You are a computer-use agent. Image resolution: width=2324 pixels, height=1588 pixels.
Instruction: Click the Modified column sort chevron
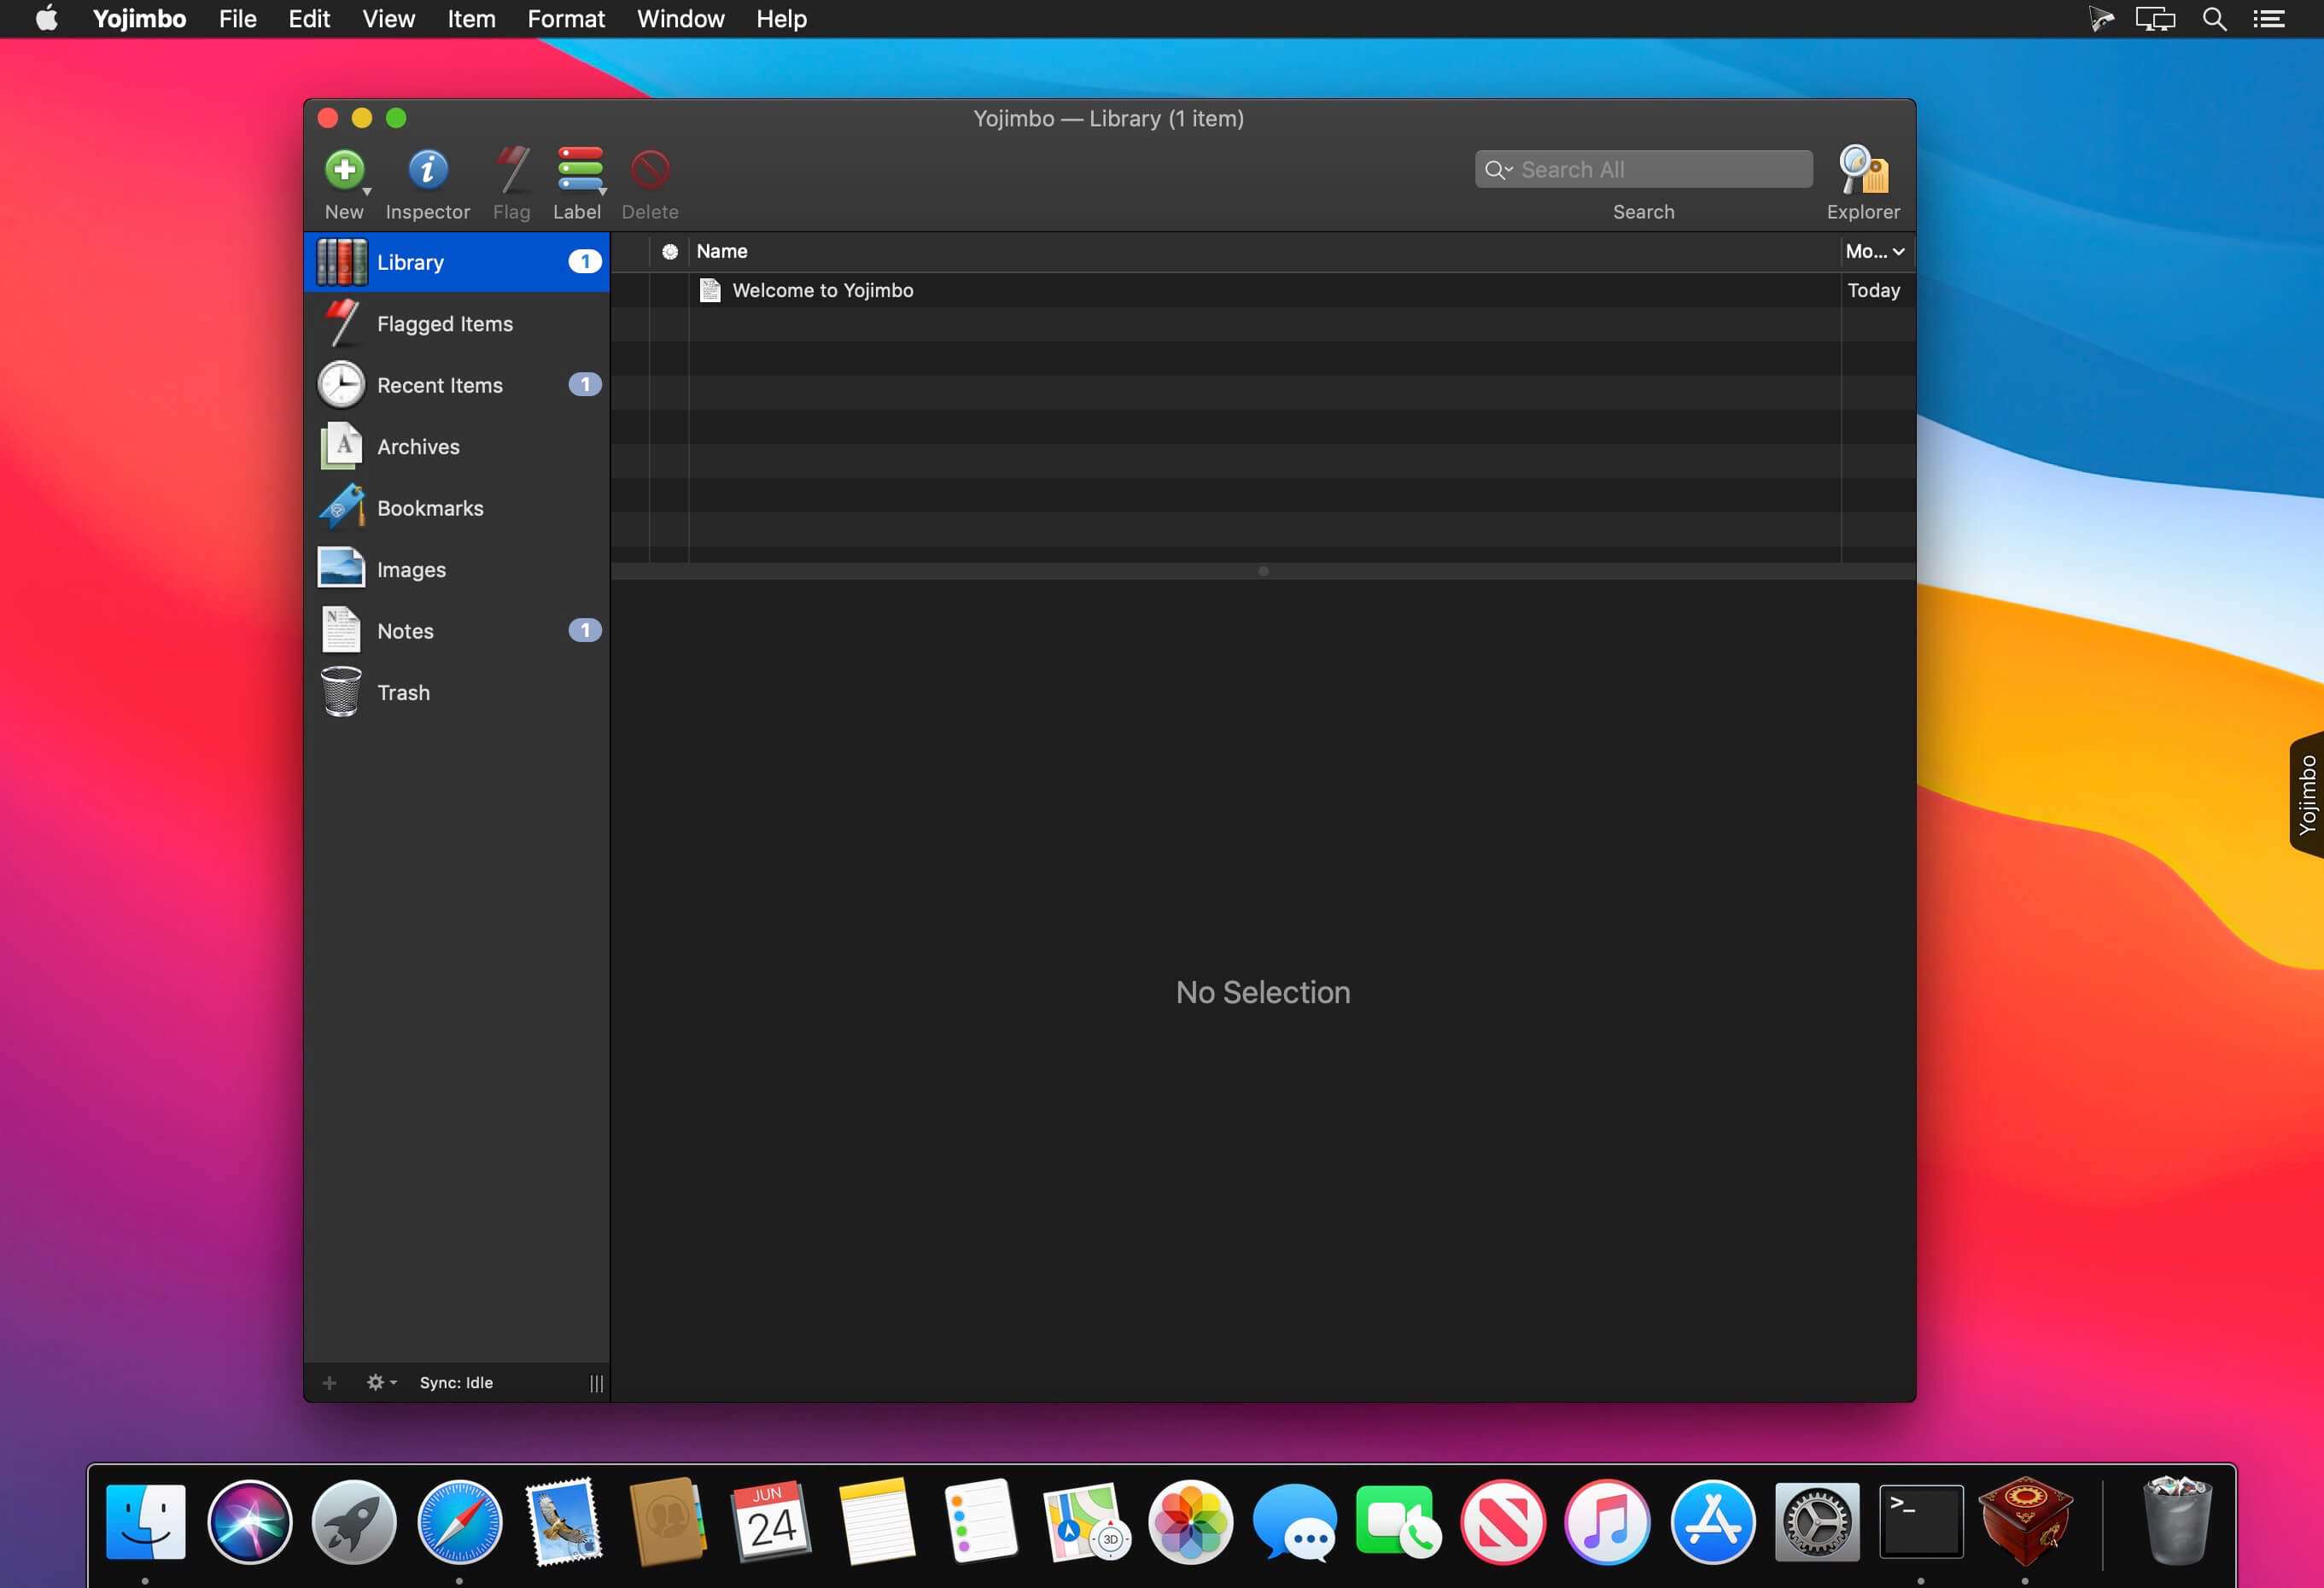(x=1898, y=252)
